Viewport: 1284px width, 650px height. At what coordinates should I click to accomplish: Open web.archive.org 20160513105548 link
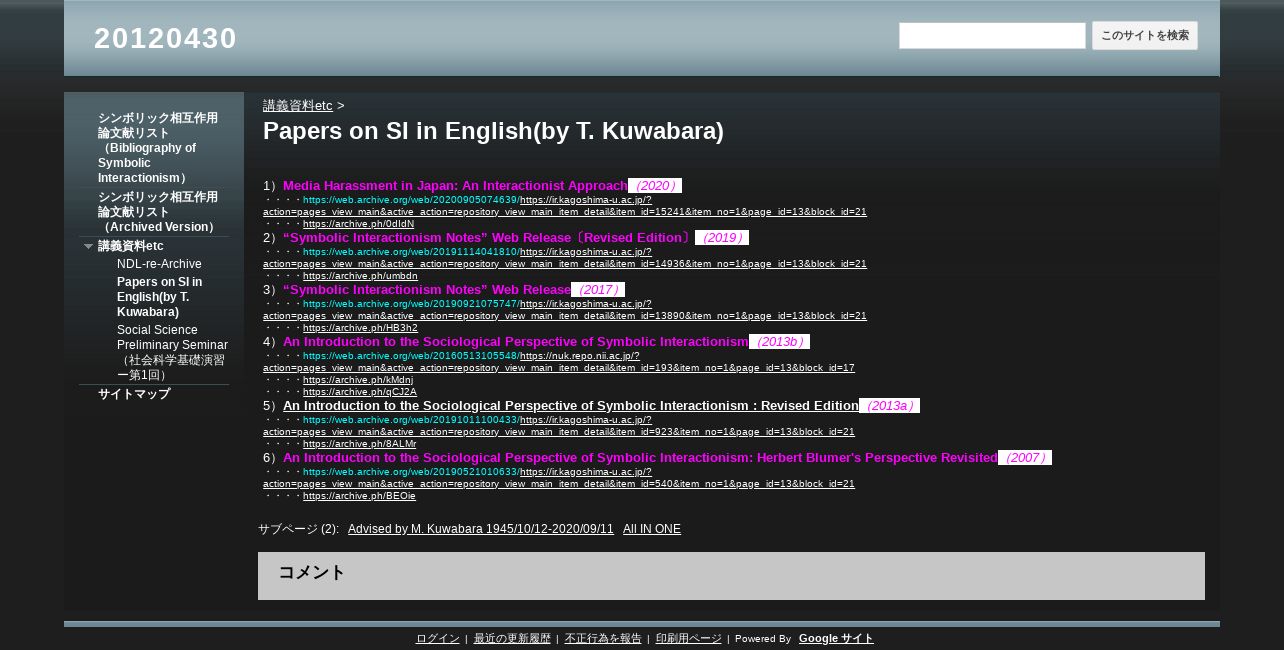tap(411, 356)
